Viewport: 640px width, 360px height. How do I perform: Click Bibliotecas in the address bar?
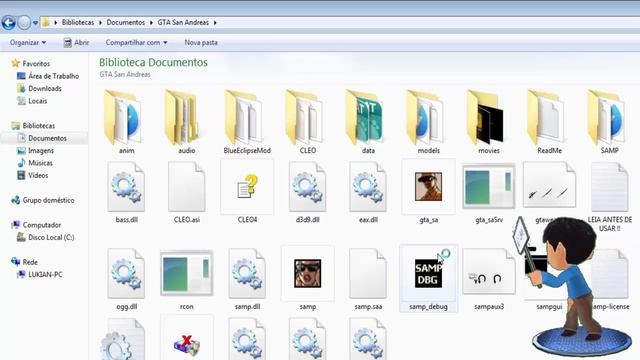[78, 22]
